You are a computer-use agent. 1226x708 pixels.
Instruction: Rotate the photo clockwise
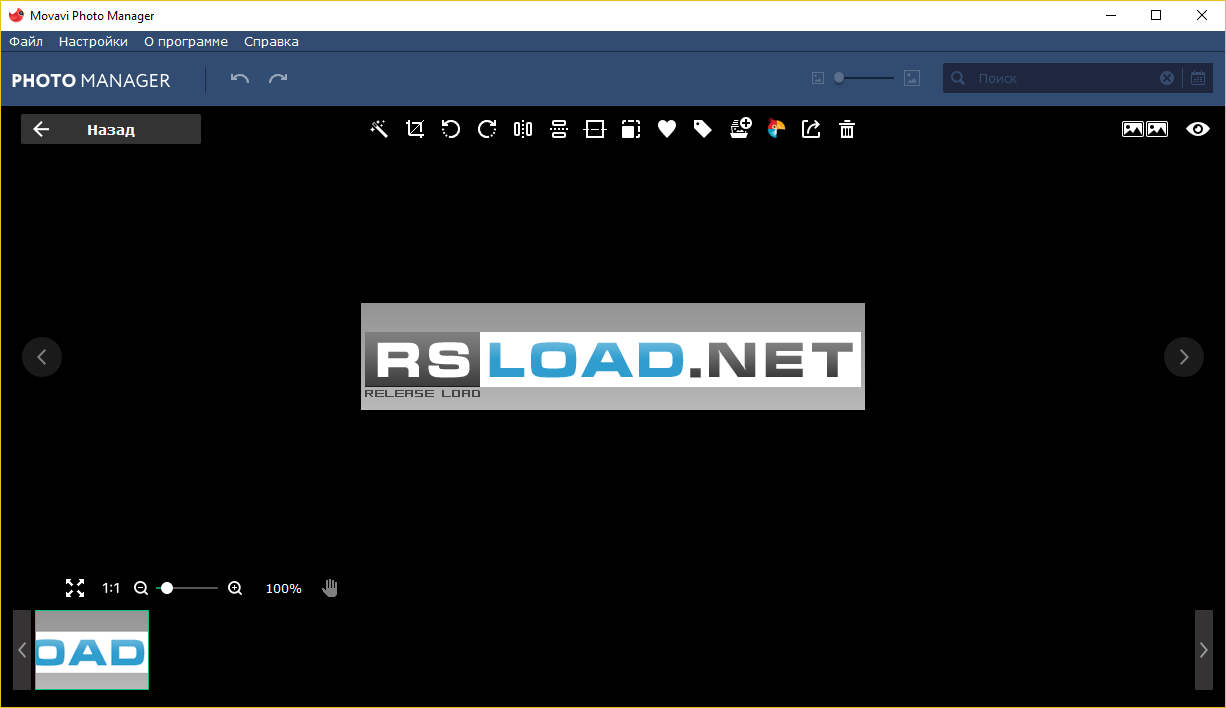[x=487, y=129]
